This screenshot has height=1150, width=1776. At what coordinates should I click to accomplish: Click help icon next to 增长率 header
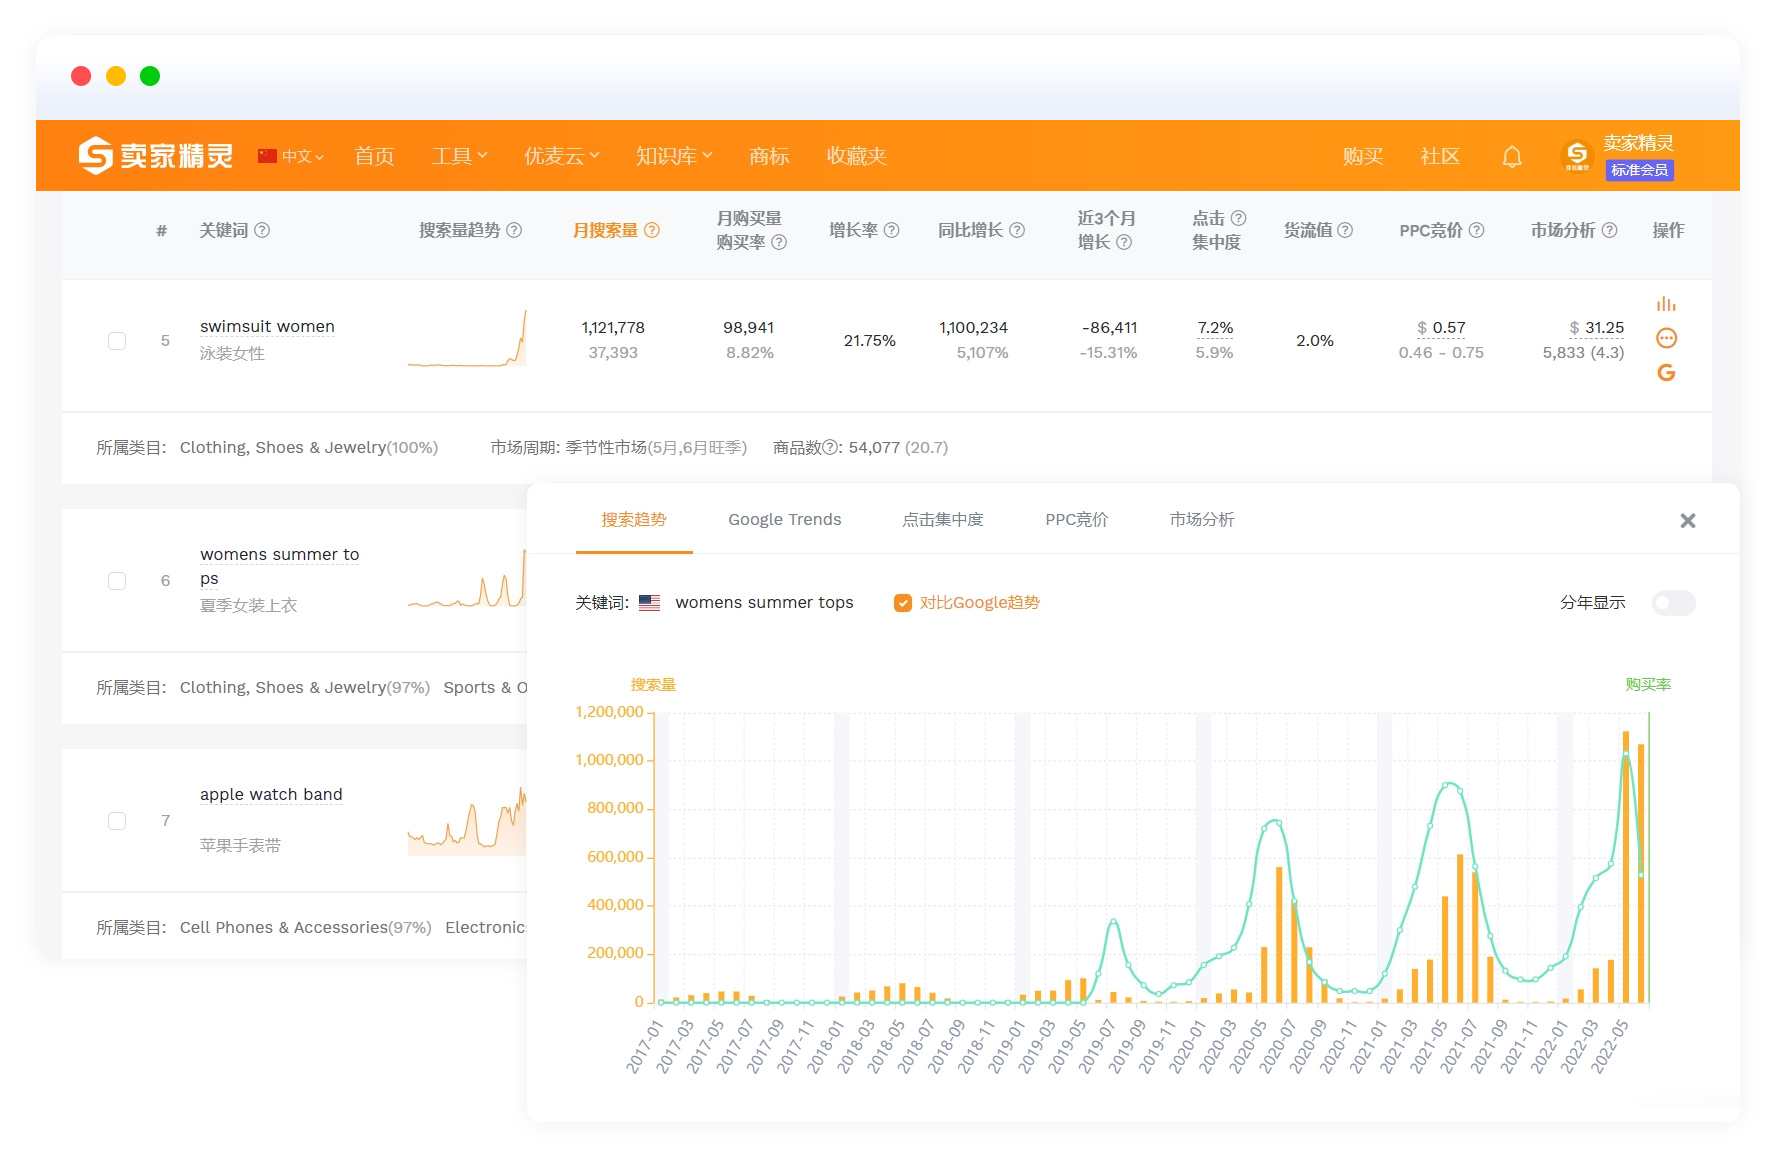point(892,230)
